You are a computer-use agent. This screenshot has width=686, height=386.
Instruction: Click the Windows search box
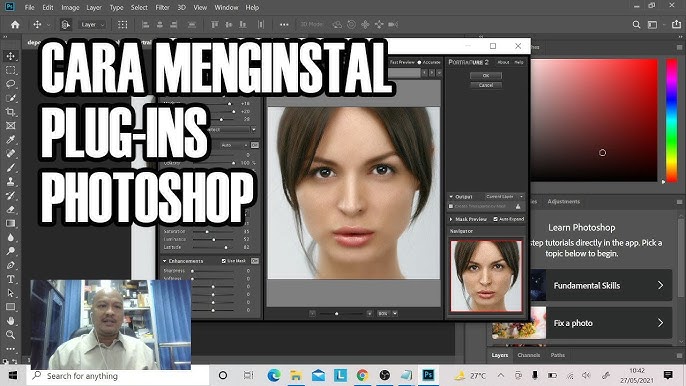point(118,375)
